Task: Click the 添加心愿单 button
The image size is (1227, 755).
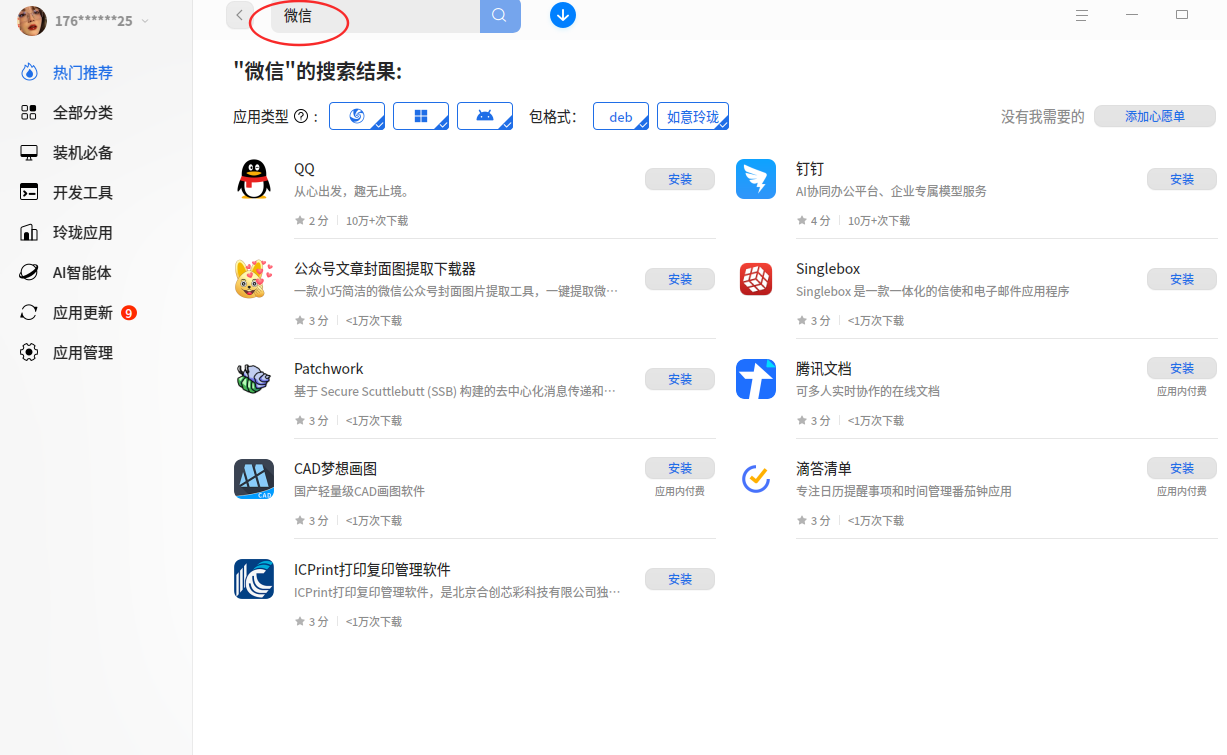Action: point(1155,116)
